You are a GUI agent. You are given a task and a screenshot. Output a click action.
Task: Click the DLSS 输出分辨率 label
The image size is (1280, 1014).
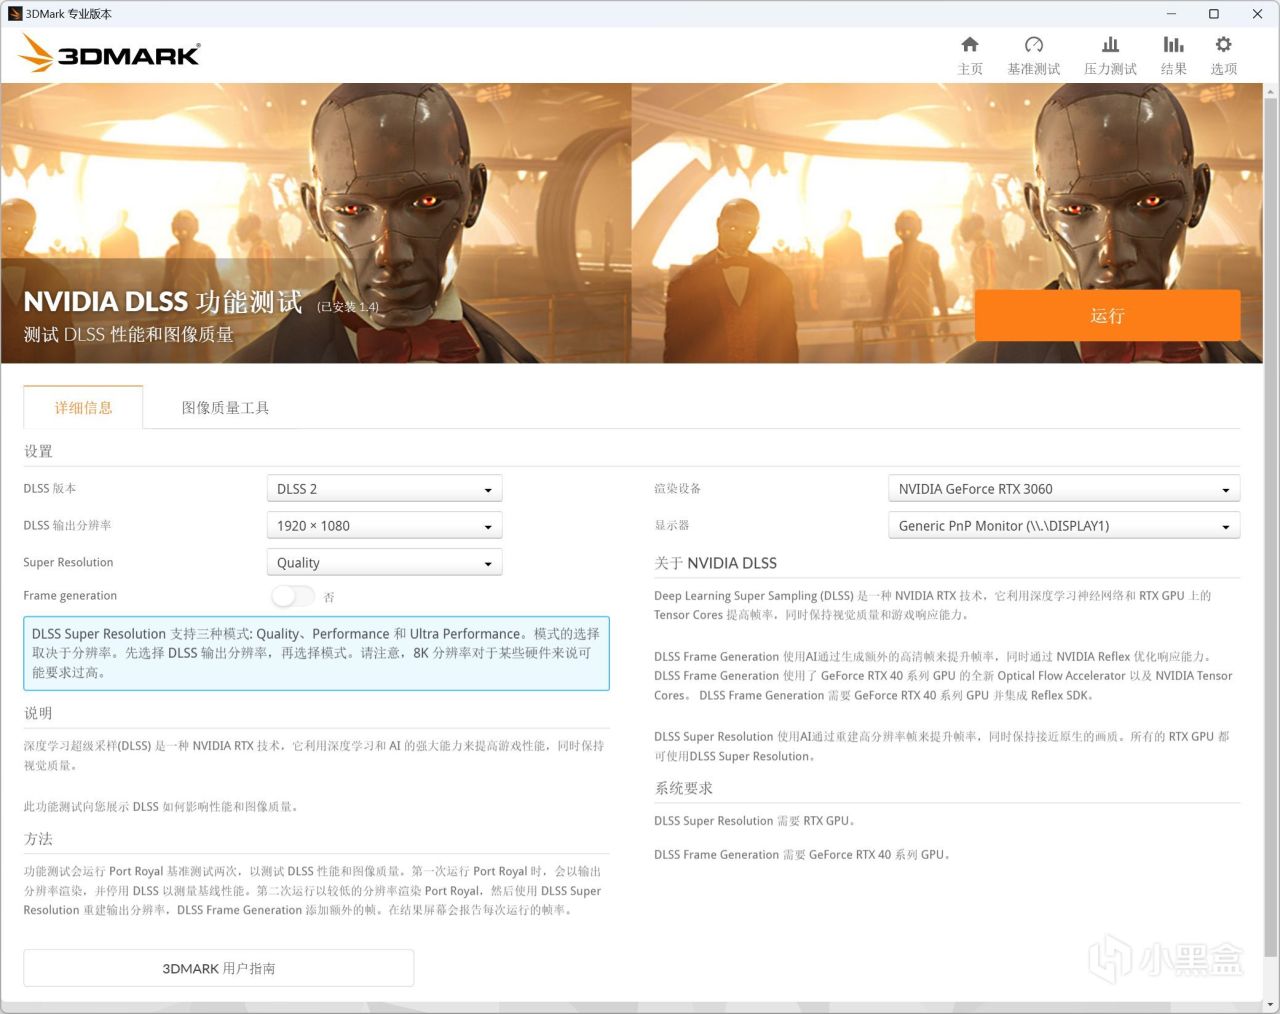(x=68, y=526)
